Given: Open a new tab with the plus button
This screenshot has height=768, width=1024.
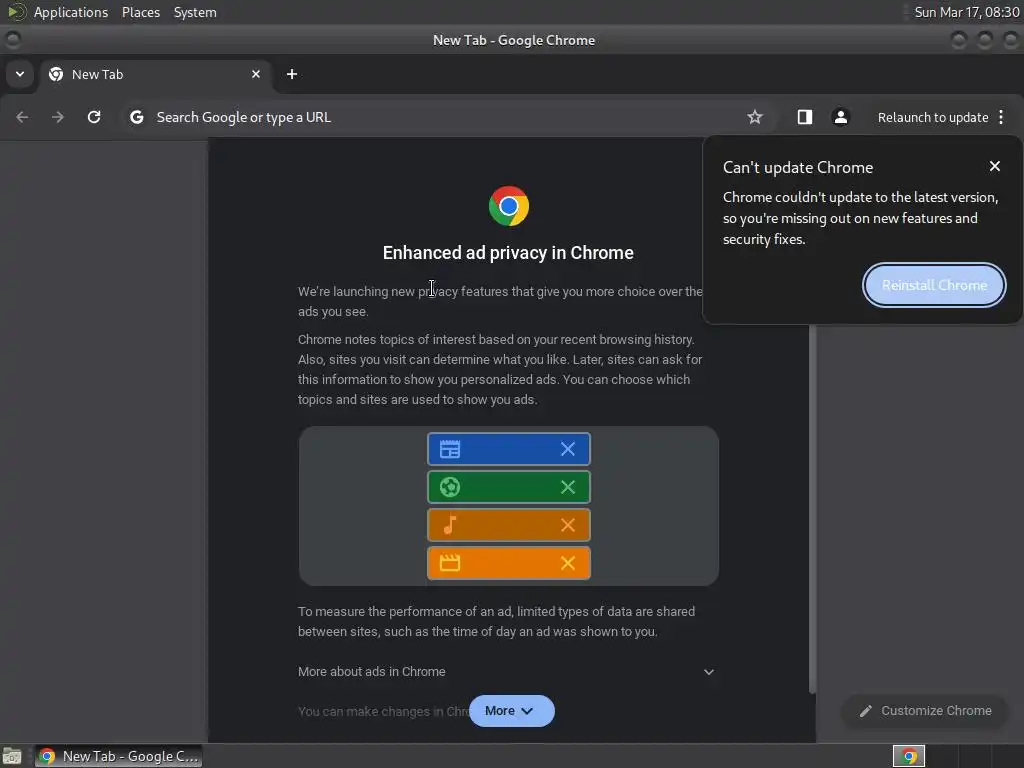Looking at the screenshot, I should click(x=292, y=74).
